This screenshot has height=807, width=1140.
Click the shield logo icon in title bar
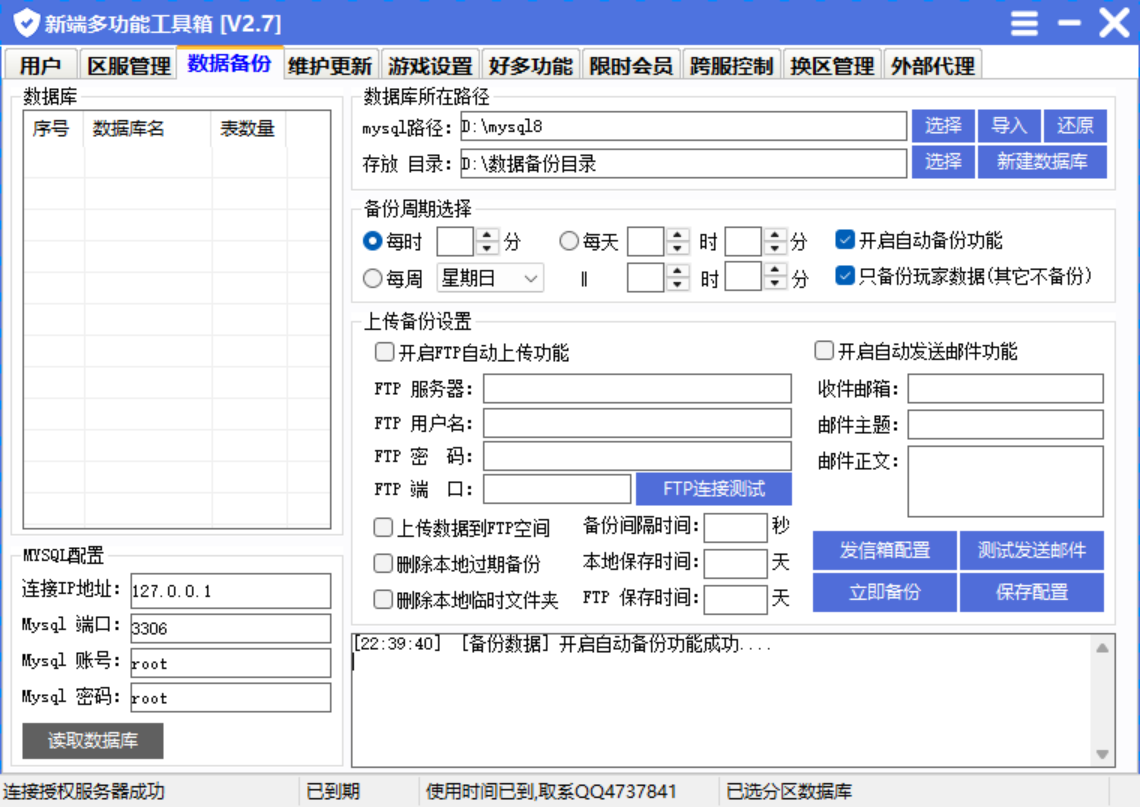[x=26, y=23]
